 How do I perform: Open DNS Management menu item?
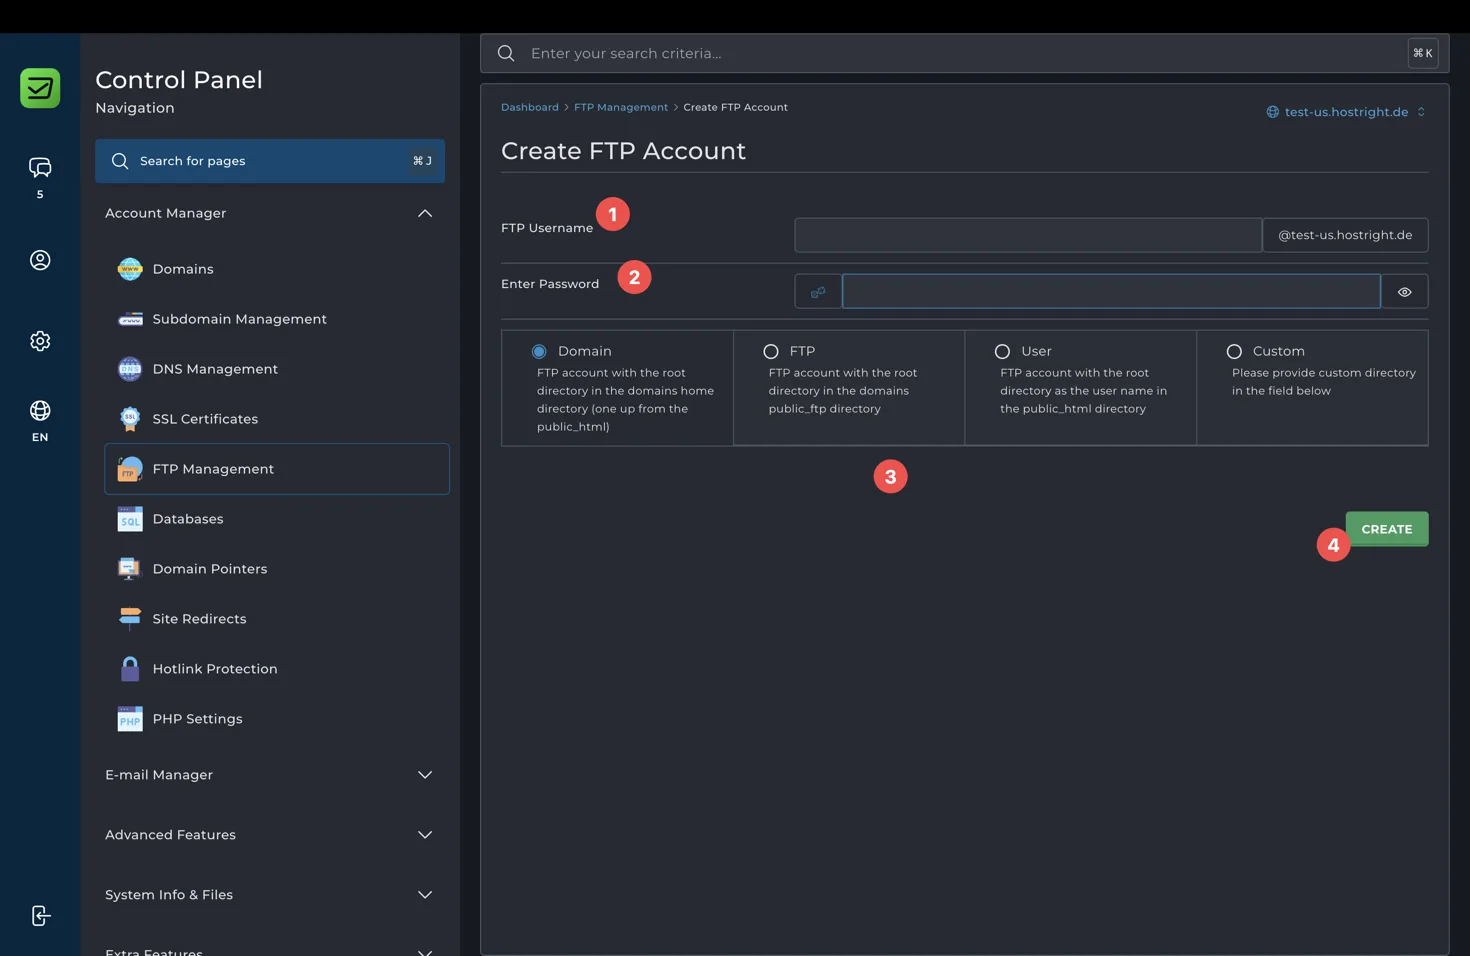(x=277, y=369)
